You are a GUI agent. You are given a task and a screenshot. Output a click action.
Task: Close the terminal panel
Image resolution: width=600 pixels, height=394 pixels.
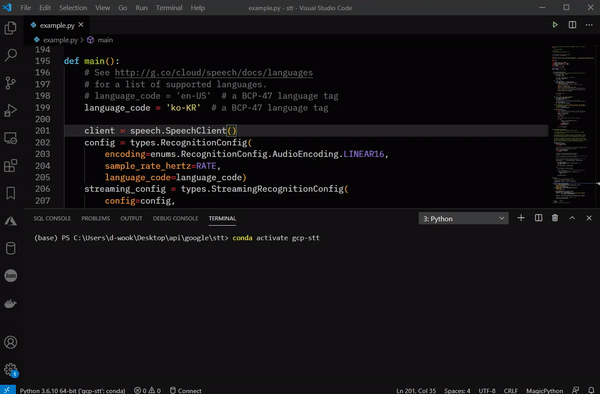(x=589, y=218)
